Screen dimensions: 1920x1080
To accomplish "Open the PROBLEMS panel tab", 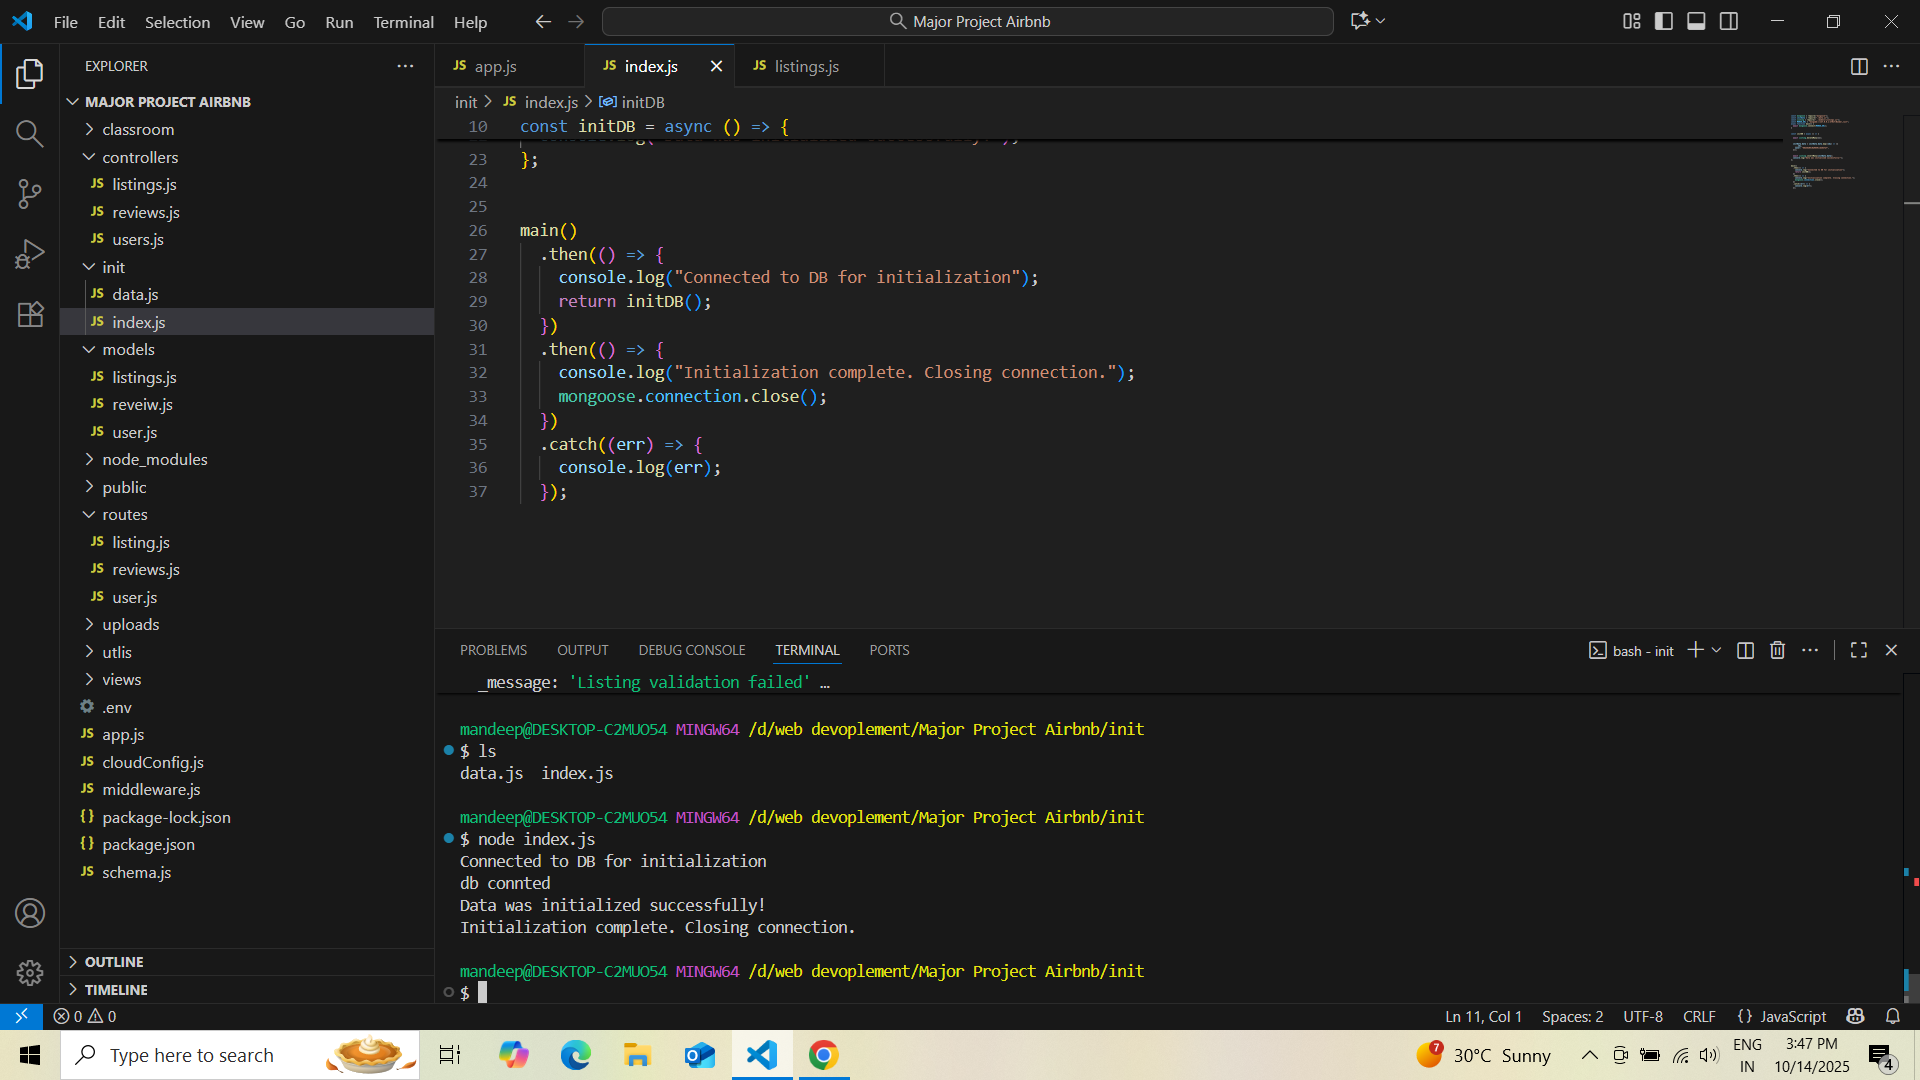I will (x=493, y=650).
